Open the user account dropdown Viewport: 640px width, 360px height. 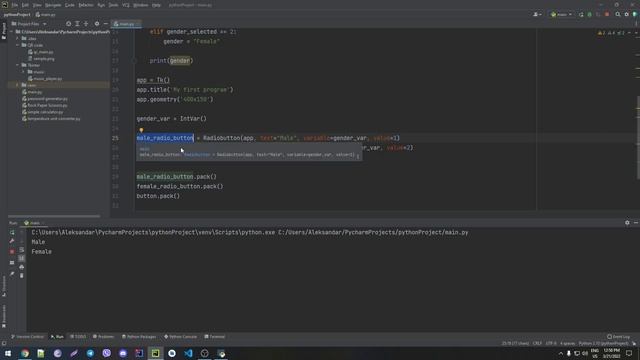tap(537, 14)
